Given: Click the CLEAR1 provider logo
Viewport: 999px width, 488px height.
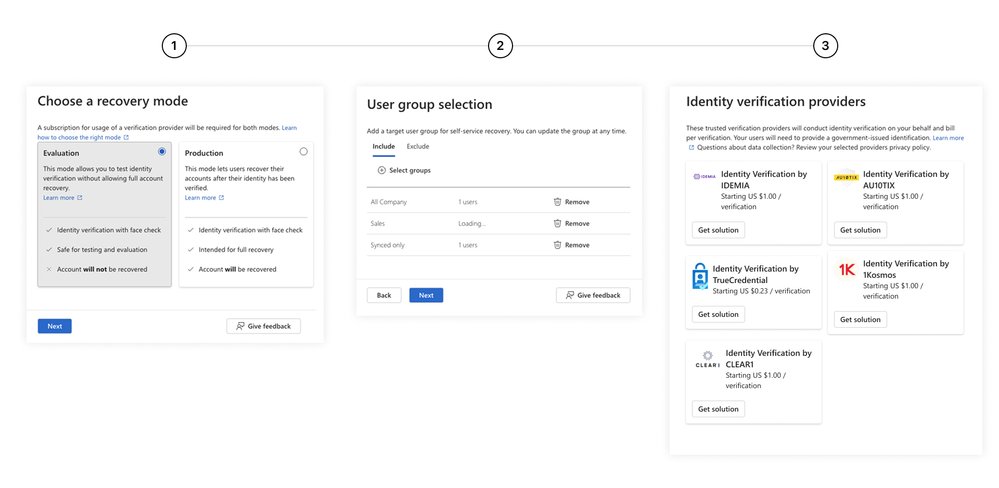Looking at the screenshot, I should [707, 359].
